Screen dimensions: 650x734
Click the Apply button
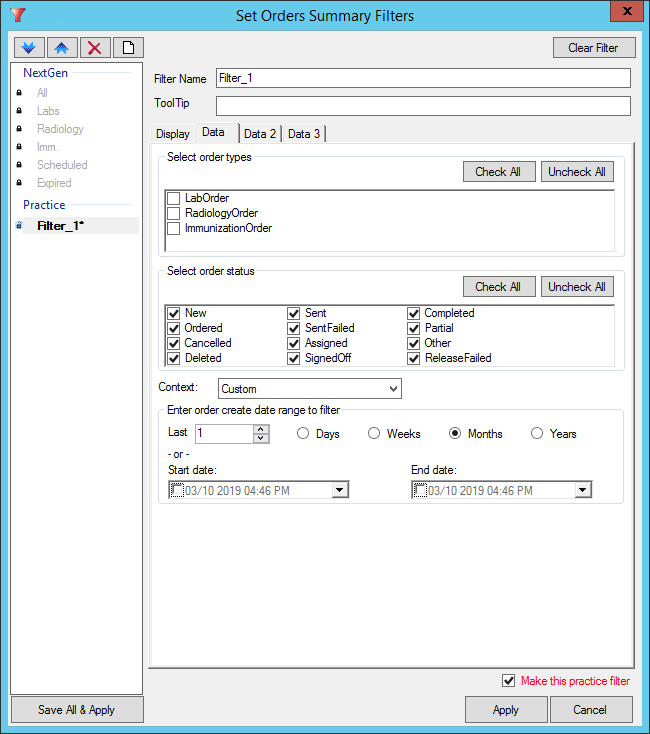(506, 710)
